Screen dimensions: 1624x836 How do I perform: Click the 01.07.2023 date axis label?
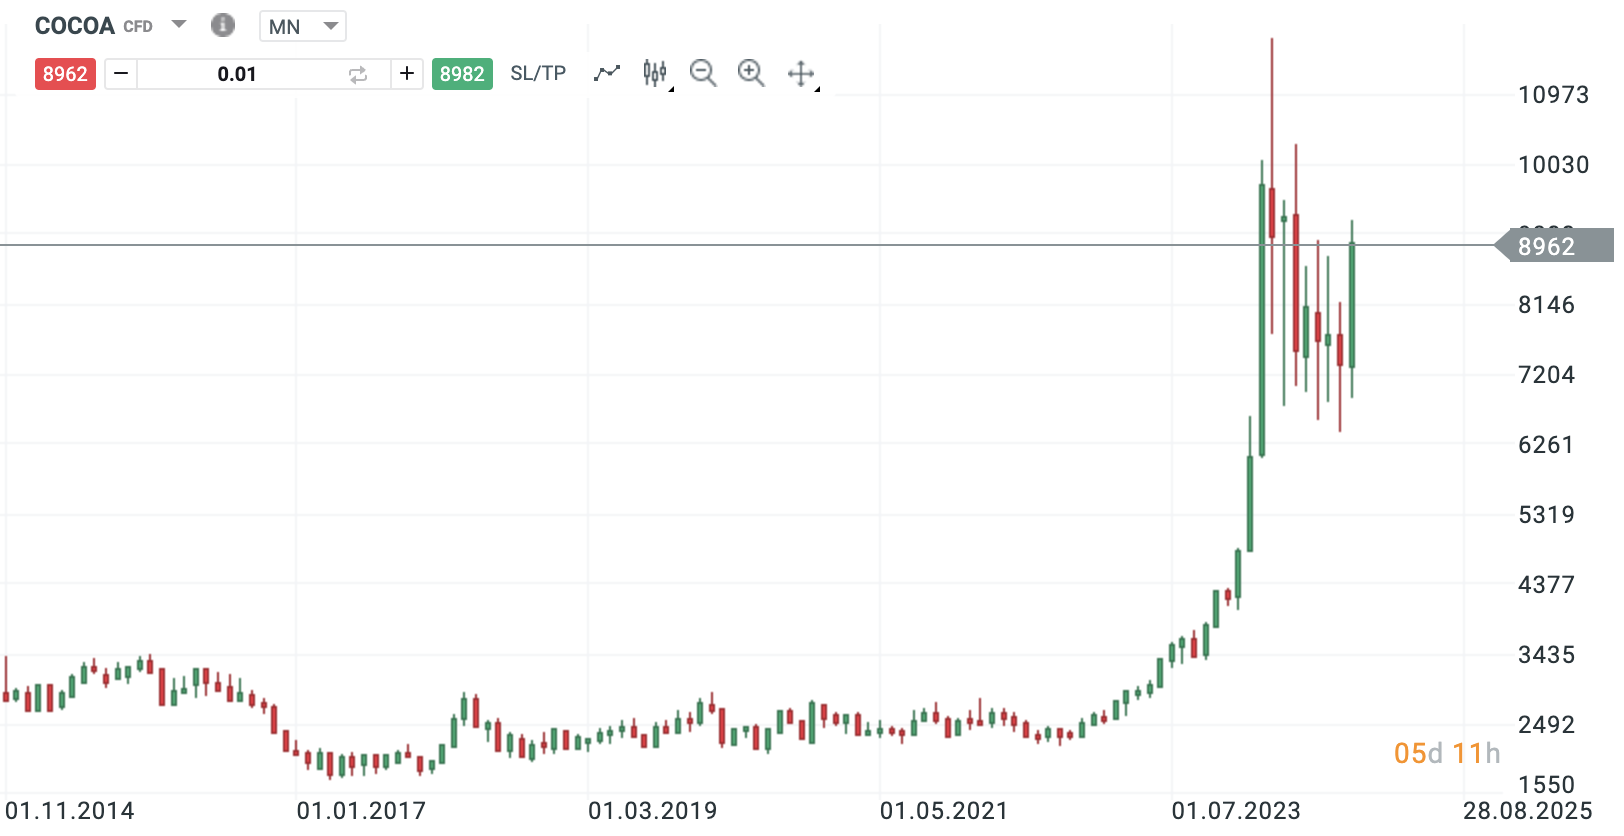pos(1236,810)
